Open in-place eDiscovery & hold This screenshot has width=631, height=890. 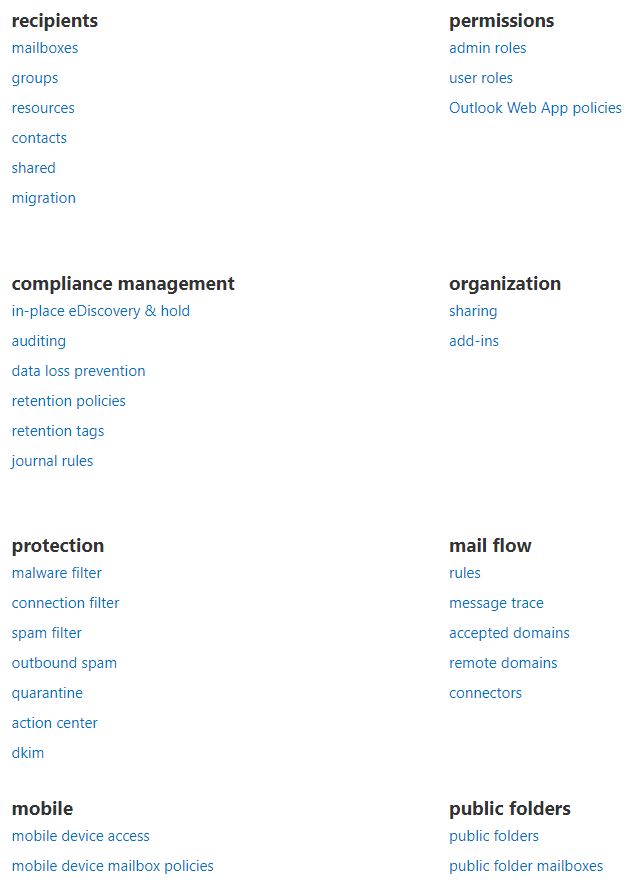100,311
